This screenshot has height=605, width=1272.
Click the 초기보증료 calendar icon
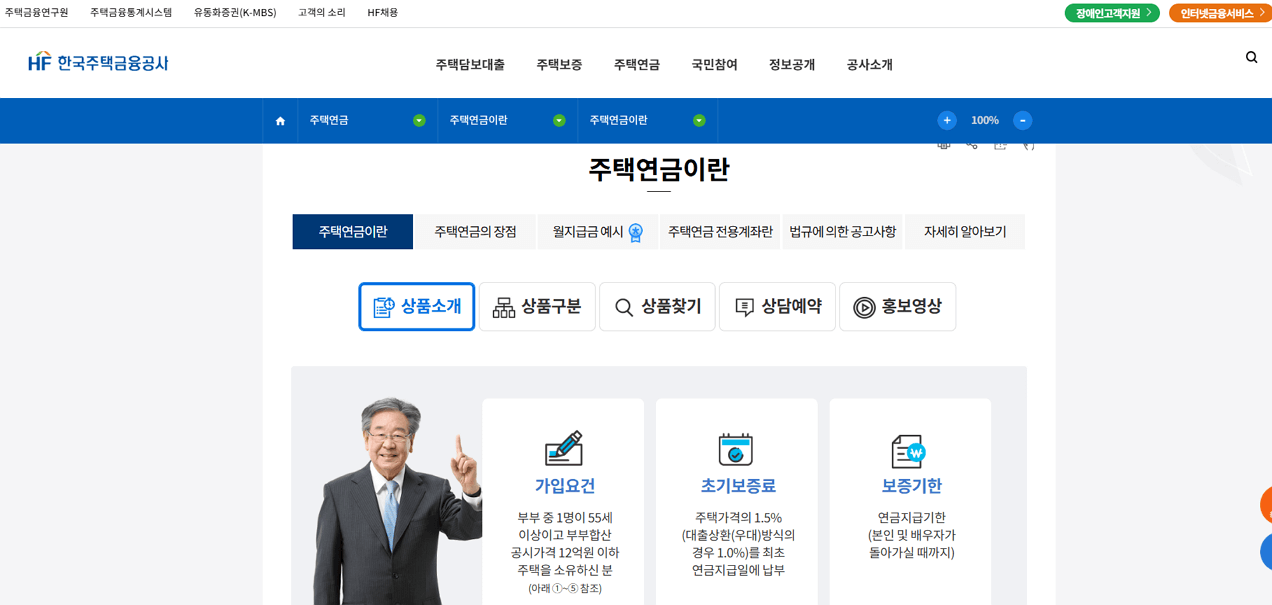click(x=736, y=451)
